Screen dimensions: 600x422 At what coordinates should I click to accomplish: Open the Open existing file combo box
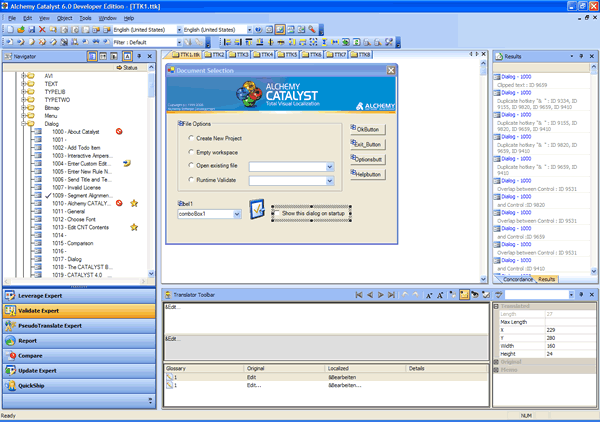click(x=330, y=167)
